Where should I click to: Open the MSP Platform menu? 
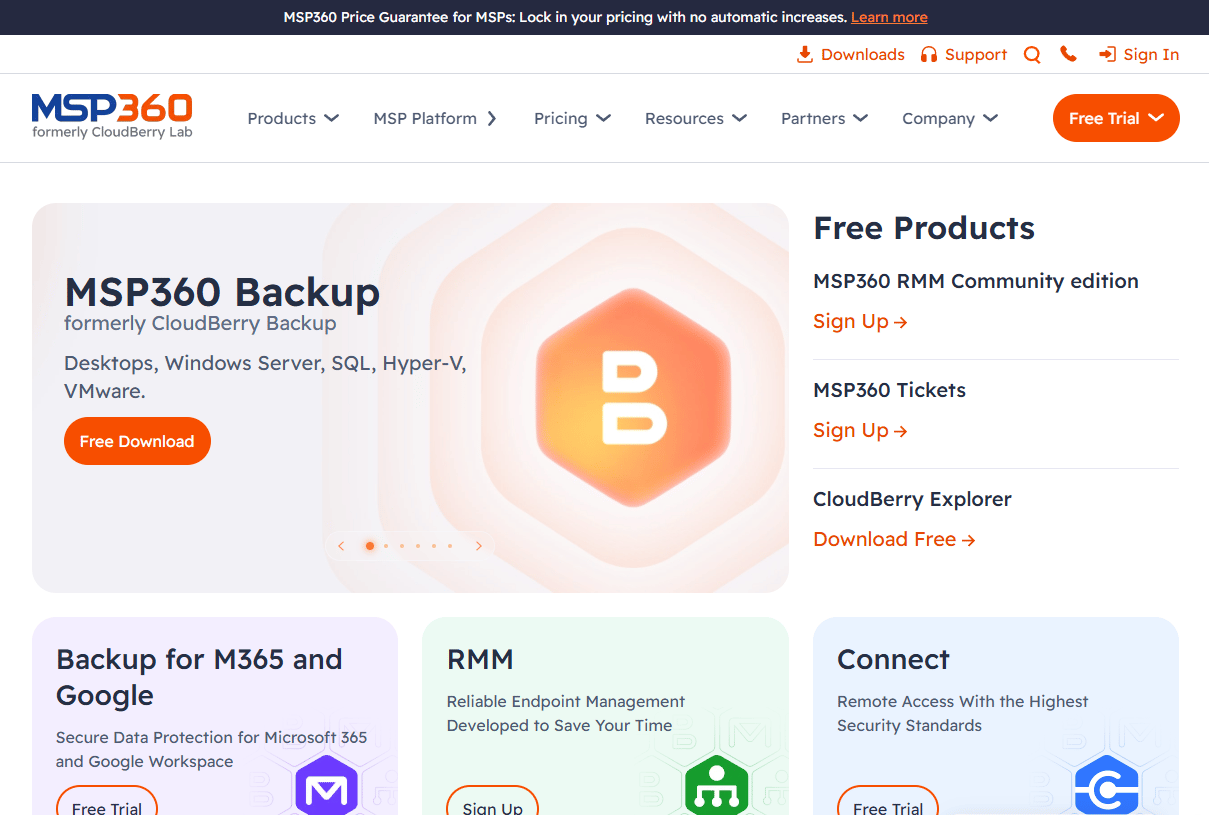435,118
